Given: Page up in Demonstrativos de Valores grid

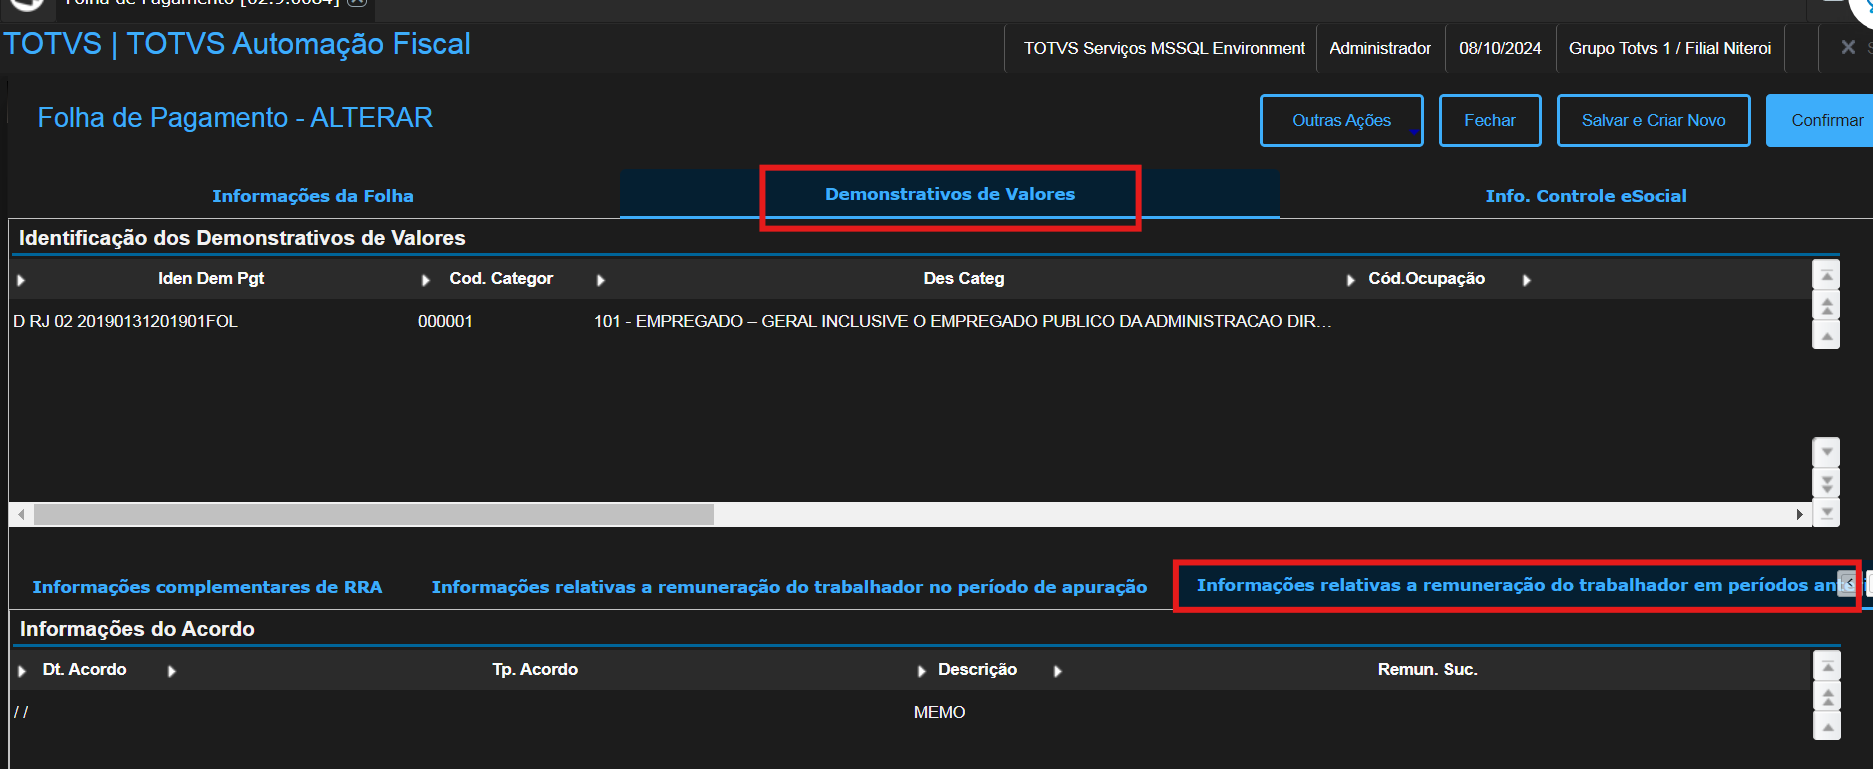Looking at the screenshot, I should point(1826,305).
